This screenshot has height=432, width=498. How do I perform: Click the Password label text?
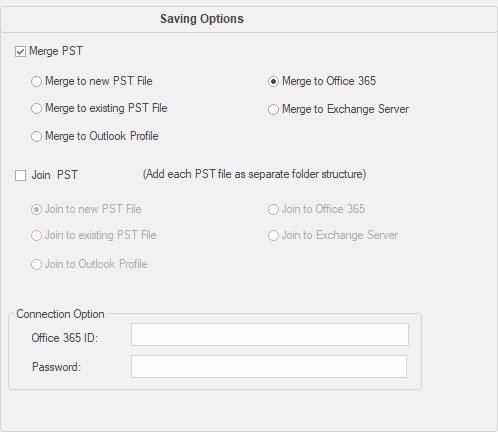click(x=56, y=367)
